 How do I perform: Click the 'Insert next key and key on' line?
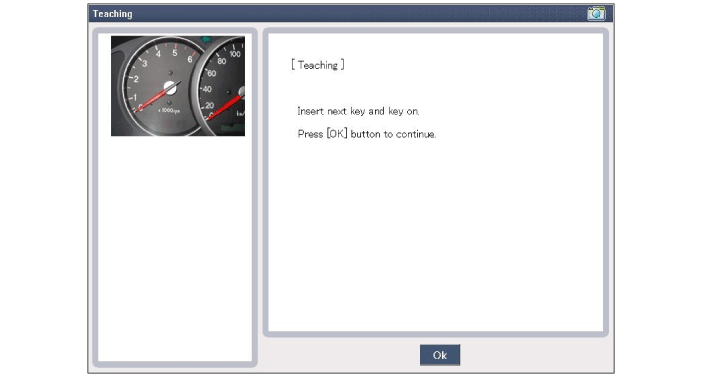pyautogui.click(x=358, y=111)
